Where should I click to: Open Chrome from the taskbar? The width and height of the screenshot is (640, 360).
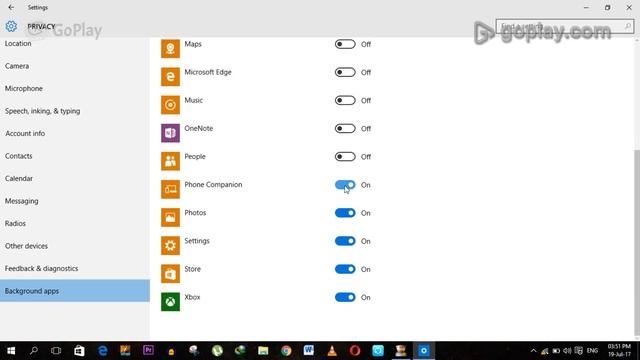pyautogui.click(x=286, y=351)
